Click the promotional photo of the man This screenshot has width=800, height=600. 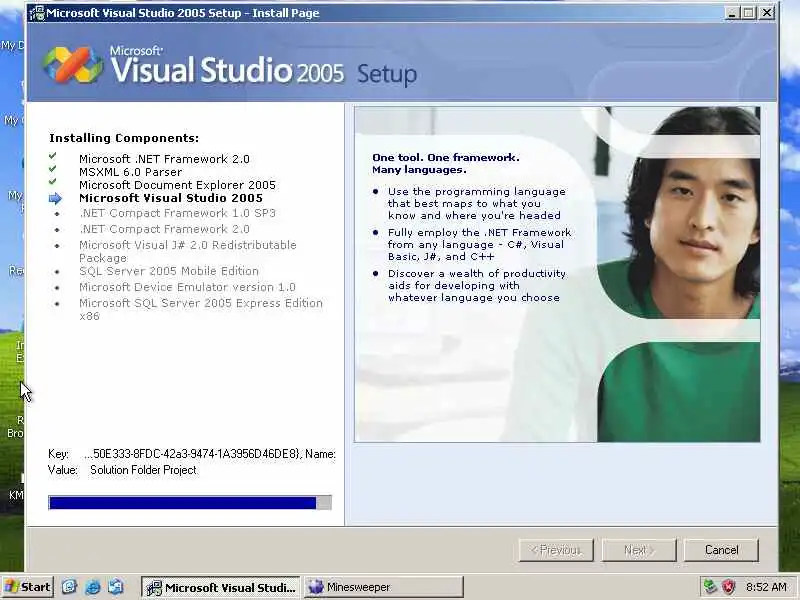679,273
